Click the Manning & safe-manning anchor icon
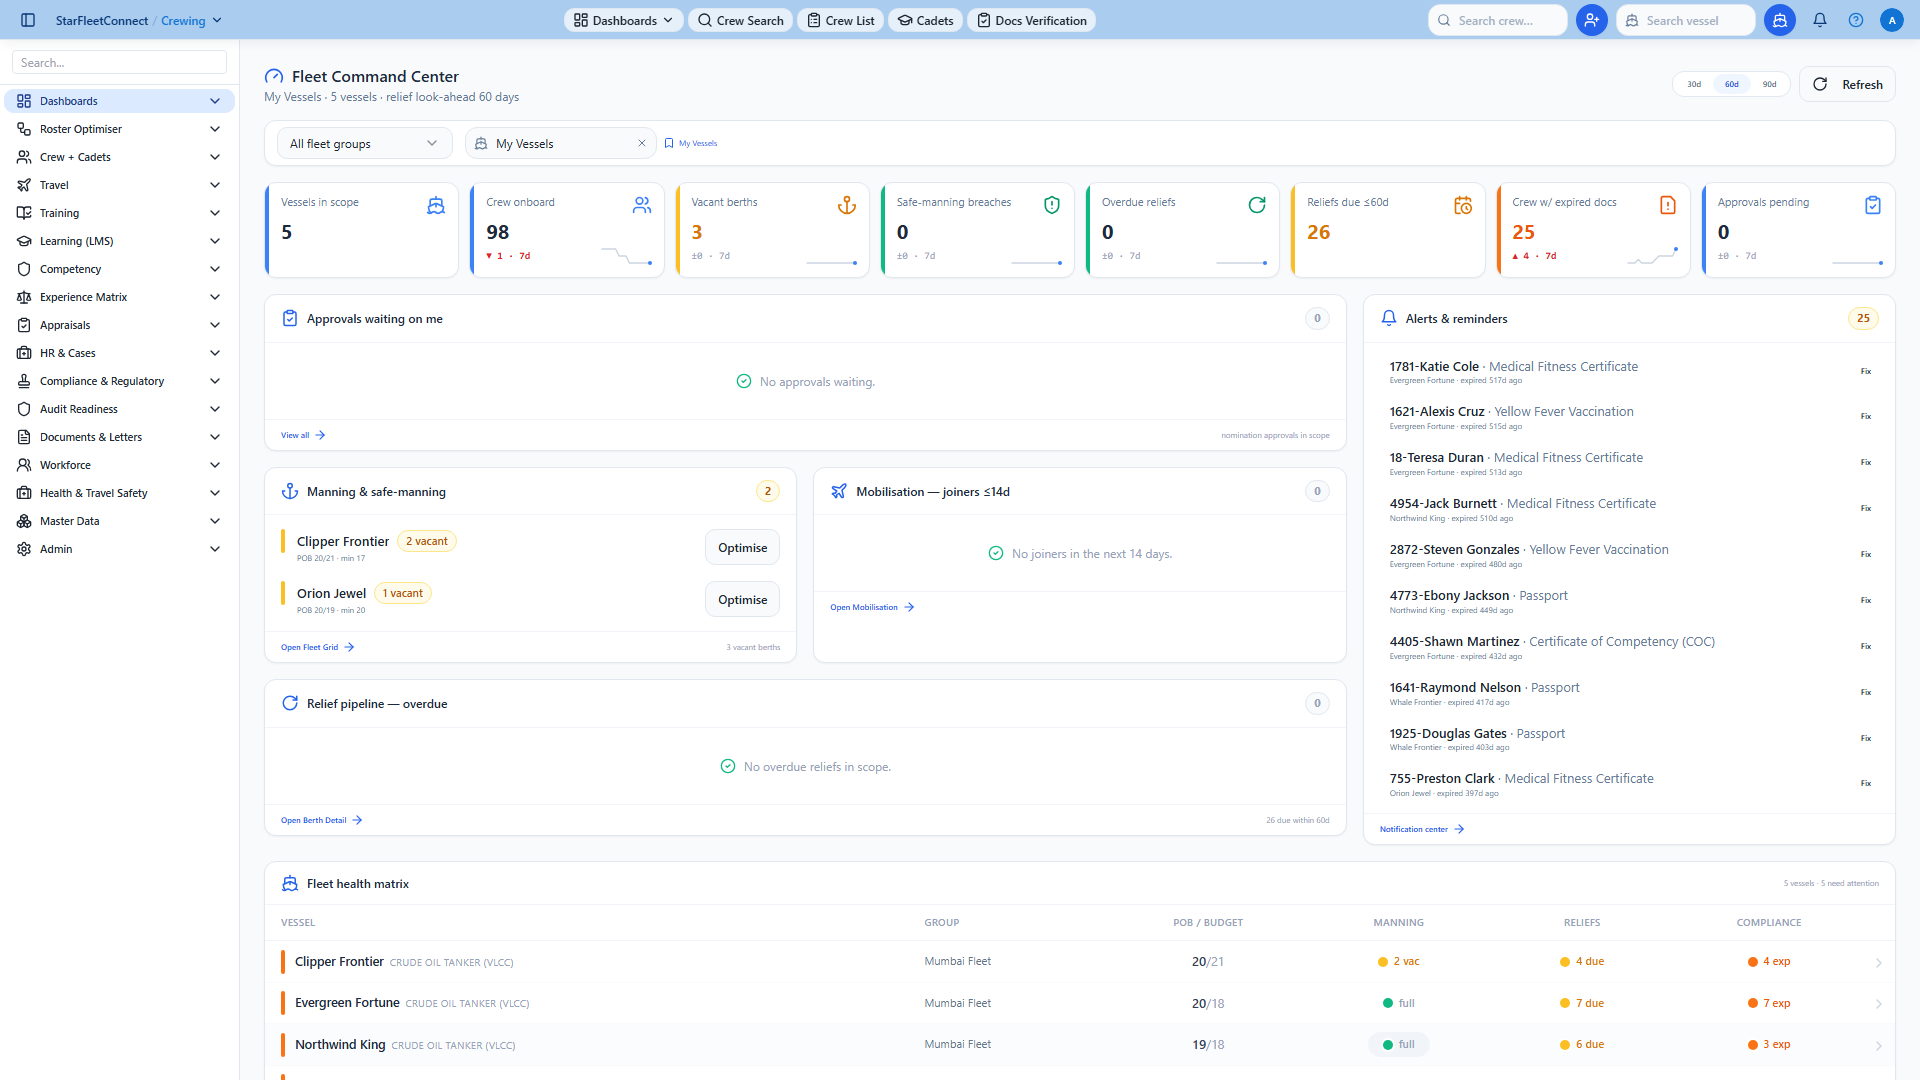Image resolution: width=1920 pixels, height=1080 pixels. [290, 491]
